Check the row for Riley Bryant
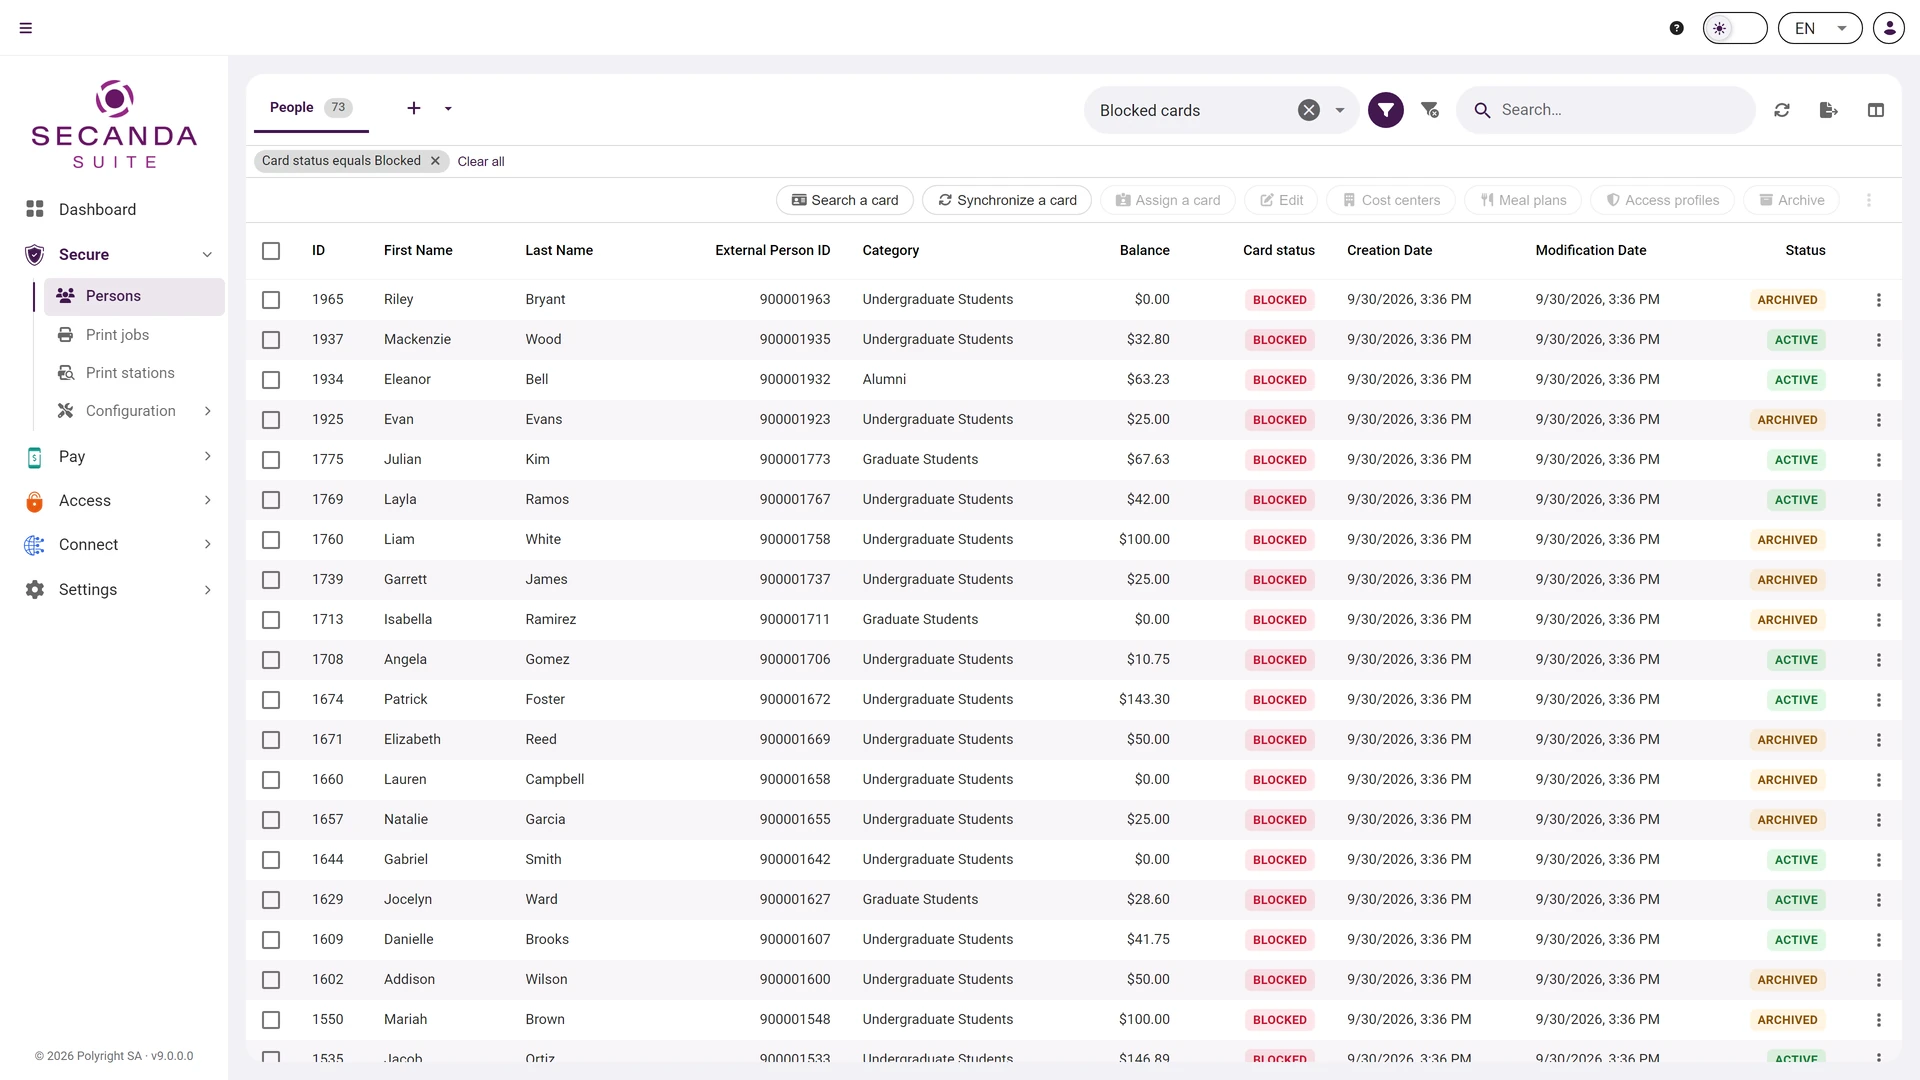The height and width of the screenshot is (1080, 1920). pyautogui.click(x=271, y=300)
